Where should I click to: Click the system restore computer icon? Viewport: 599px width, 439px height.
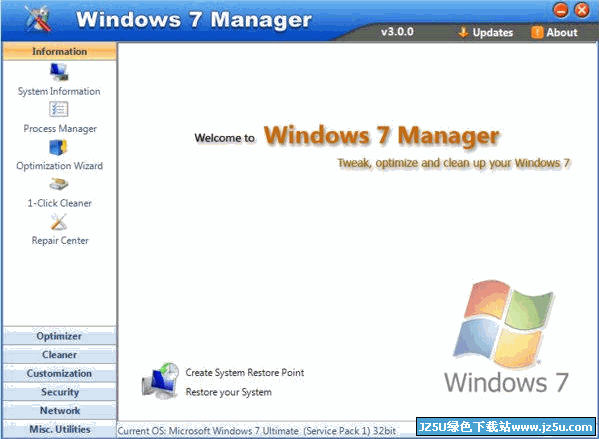160,381
